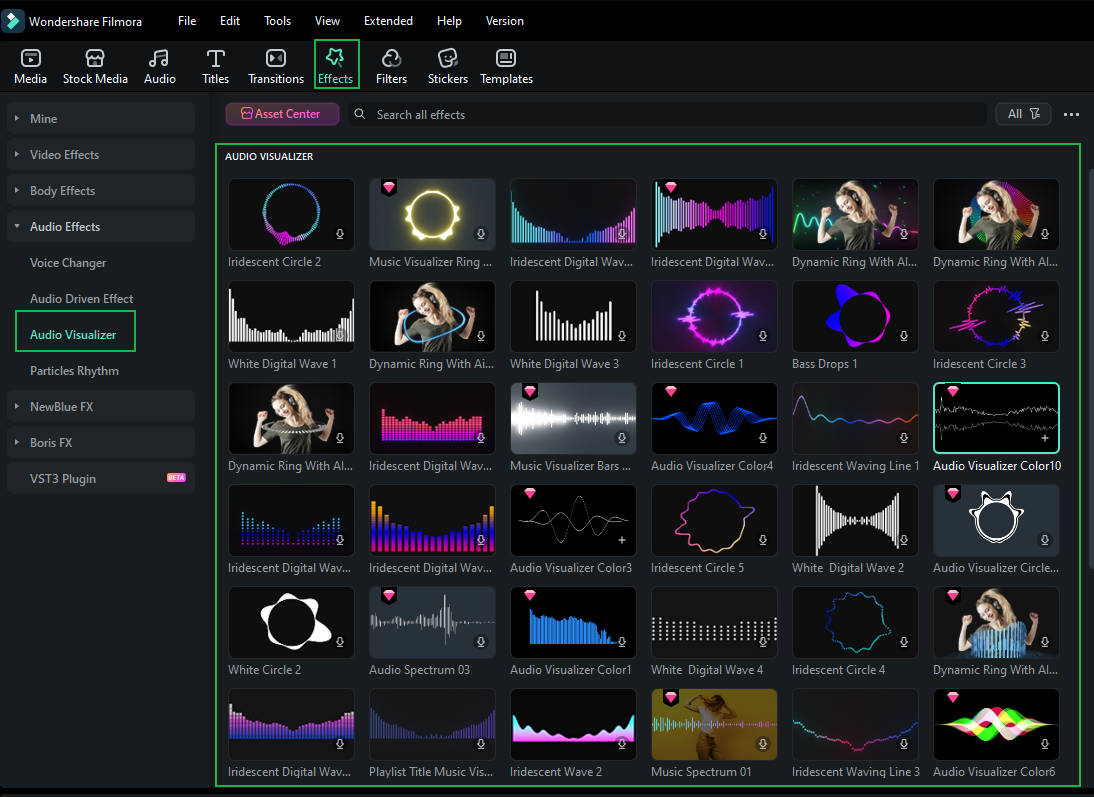
Task: Open the Media panel icon
Action: (x=30, y=66)
